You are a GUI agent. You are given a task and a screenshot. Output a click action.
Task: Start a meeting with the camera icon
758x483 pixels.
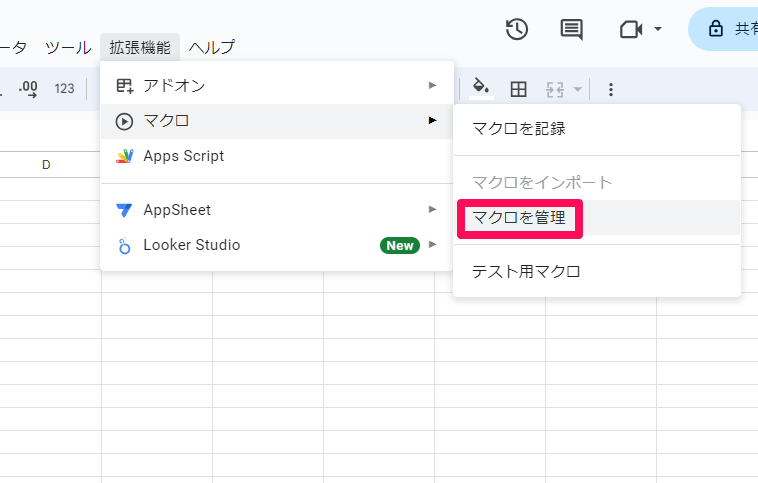pyautogui.click(x=631, y=29)
